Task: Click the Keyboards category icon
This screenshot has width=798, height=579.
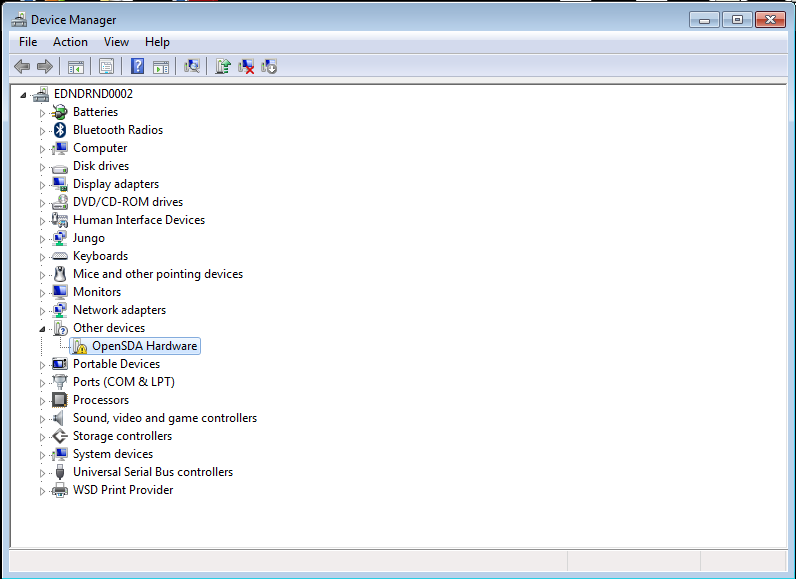Action: coord(60,256)
